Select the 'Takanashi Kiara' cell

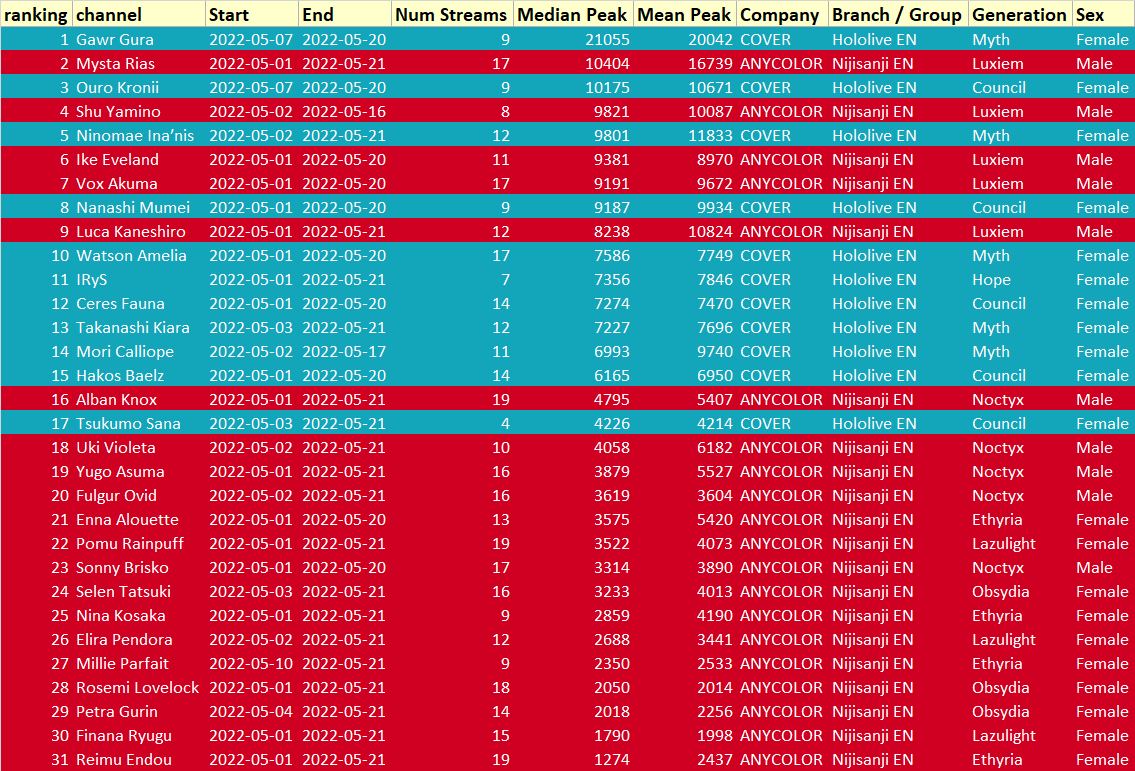[138, 327]
